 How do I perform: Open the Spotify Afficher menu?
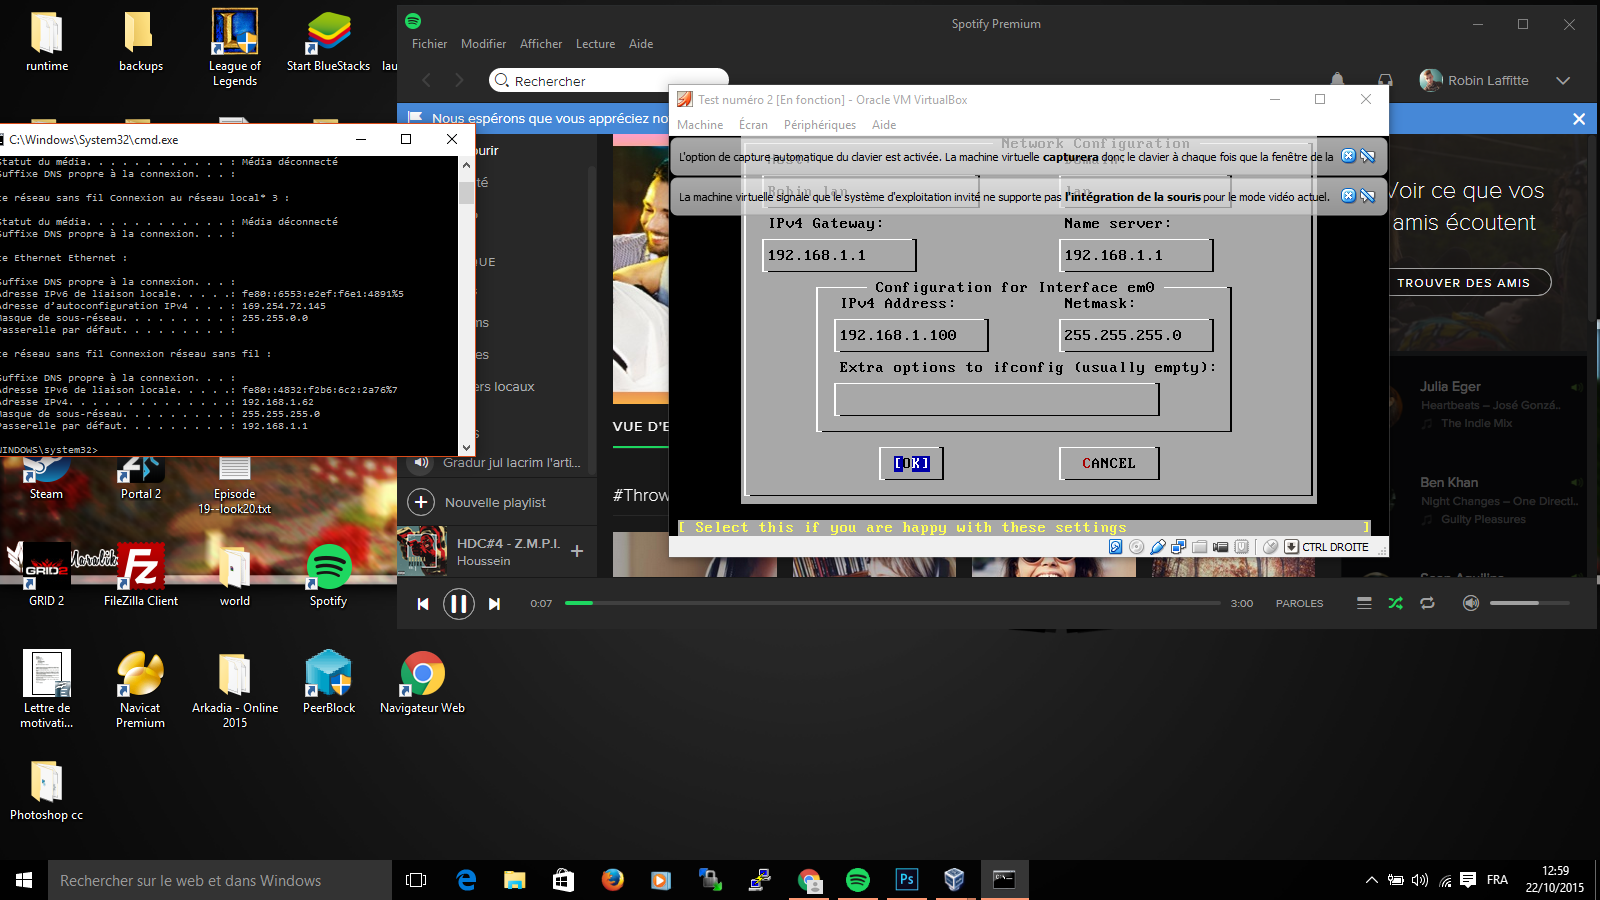541,44
